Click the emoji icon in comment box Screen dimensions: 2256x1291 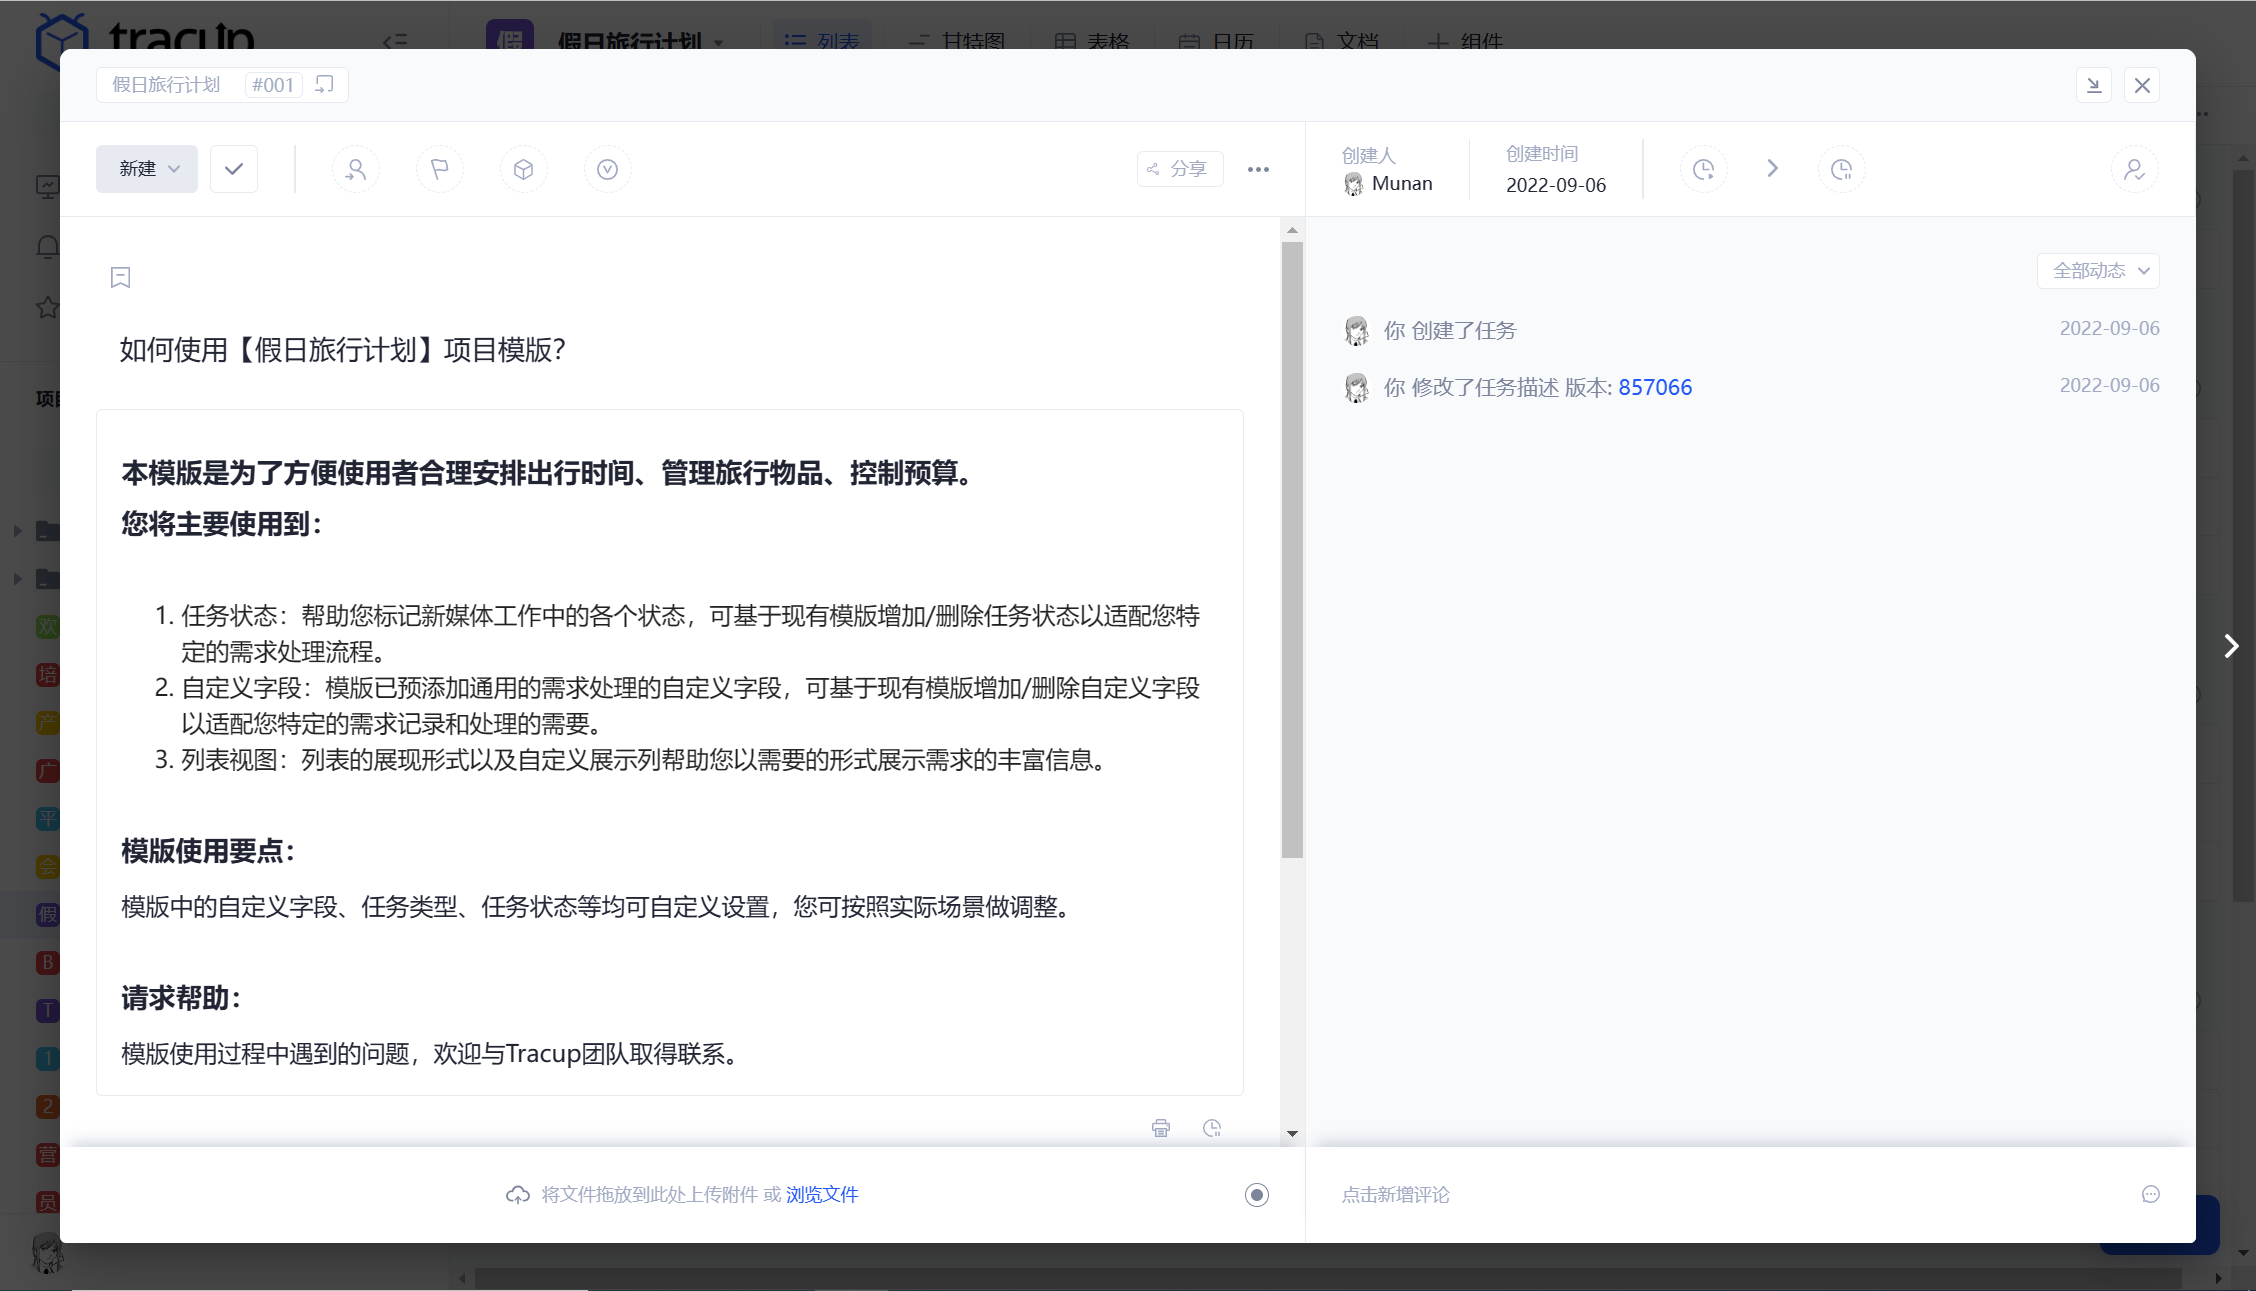pyautogui.click(x=2151, y=1194)
